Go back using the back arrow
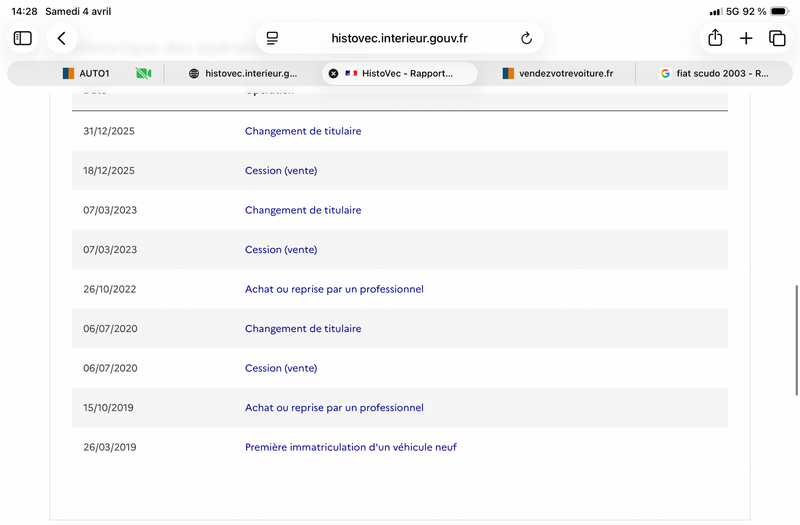This screenshot has width=800, height=525. (x=61, y=38)
